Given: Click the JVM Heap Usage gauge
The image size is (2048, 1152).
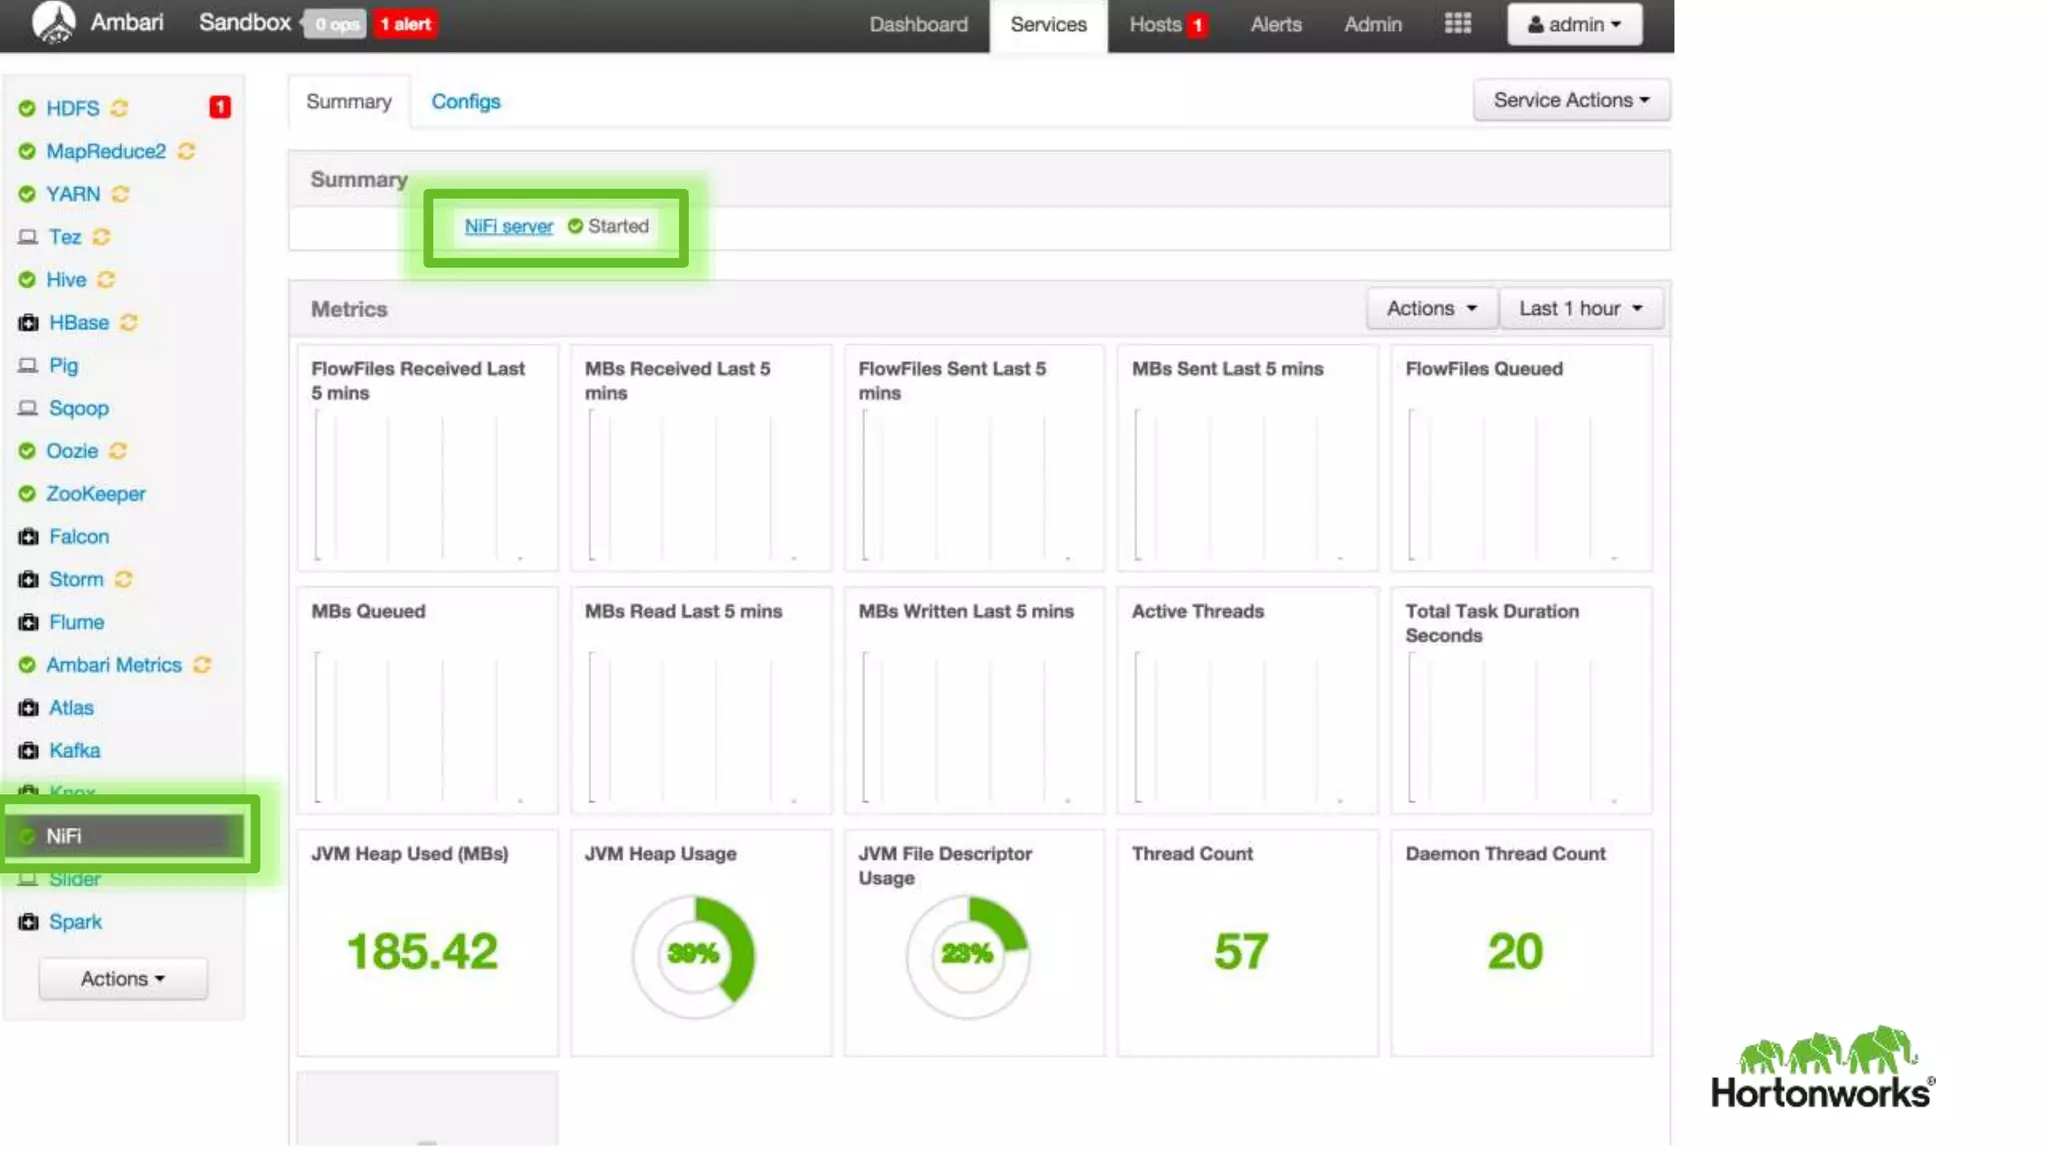Looking at the screenshot, I should tap(693, 956).
